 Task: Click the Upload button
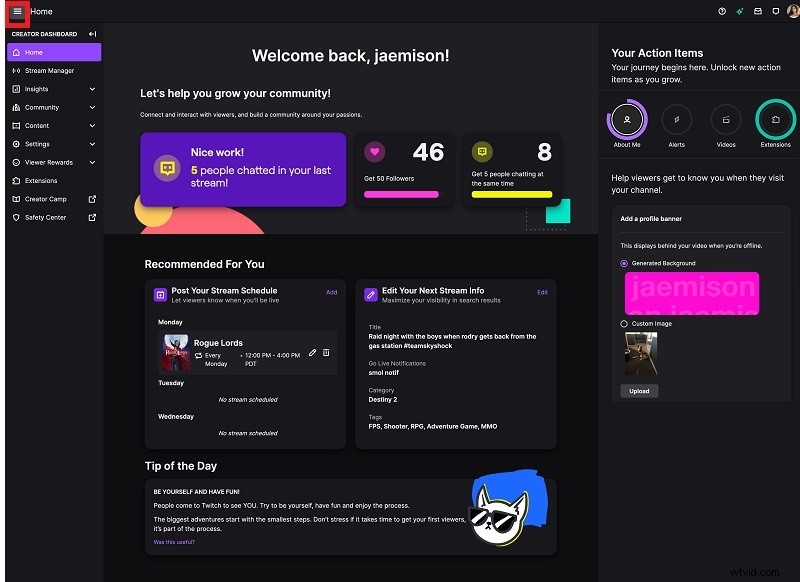[x=639, y=391]
